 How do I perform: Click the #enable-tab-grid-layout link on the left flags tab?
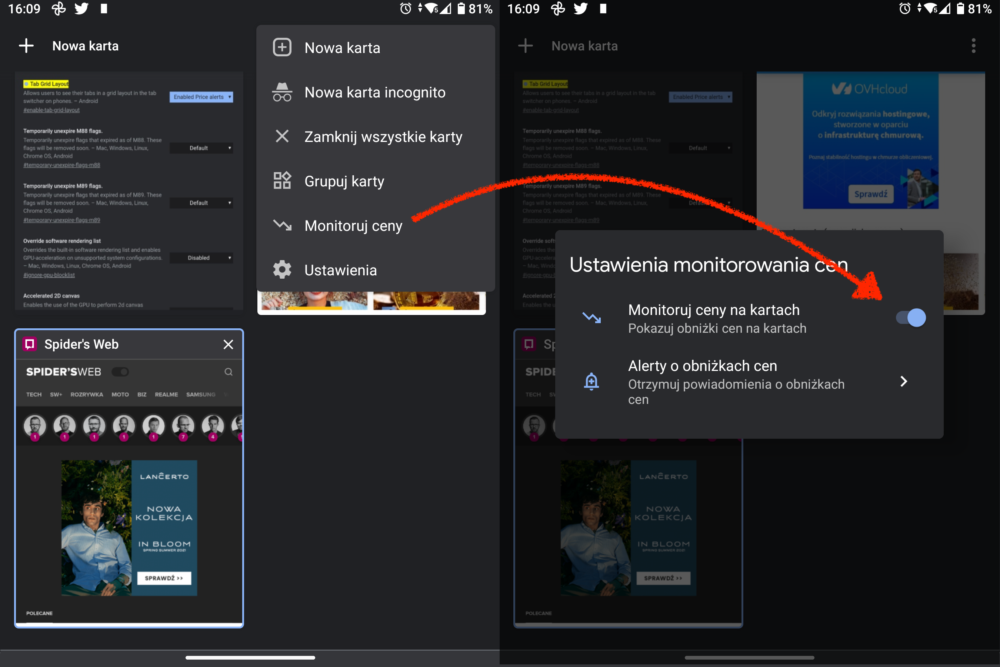(x=52, y=110)
